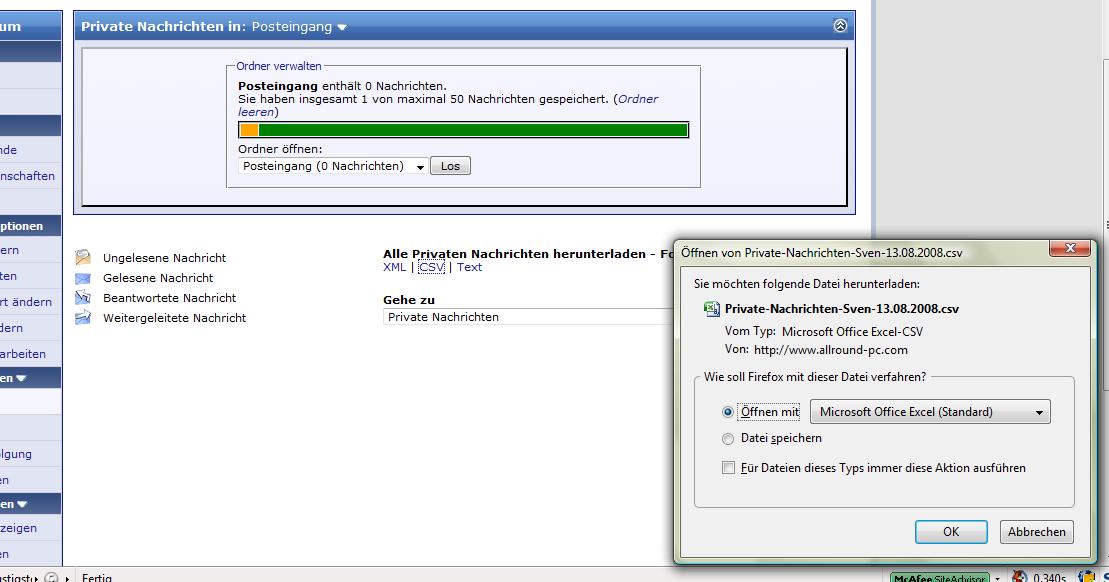Image resolution: width=1109 pixels, height=582 pixels.
Task: Confirm the download dialog with OK
Action: pos(951,532)
